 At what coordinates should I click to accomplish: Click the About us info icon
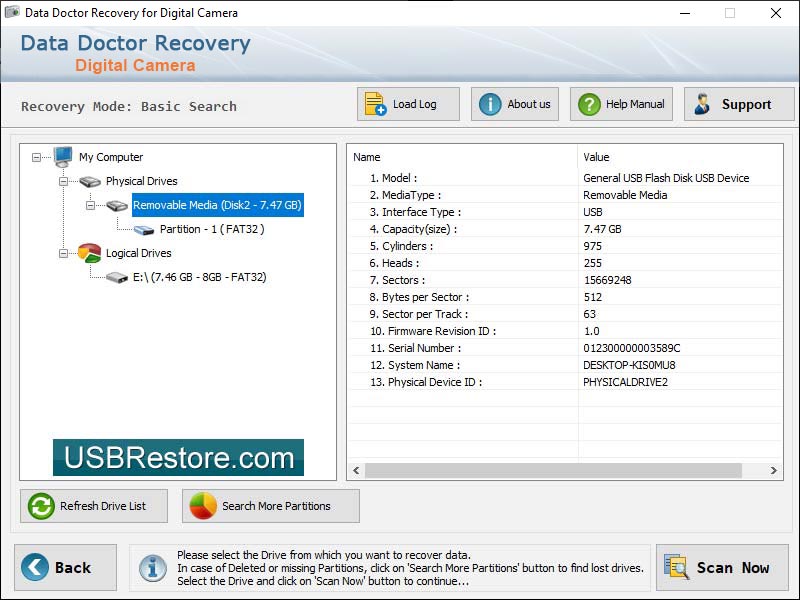coord(491,103)
